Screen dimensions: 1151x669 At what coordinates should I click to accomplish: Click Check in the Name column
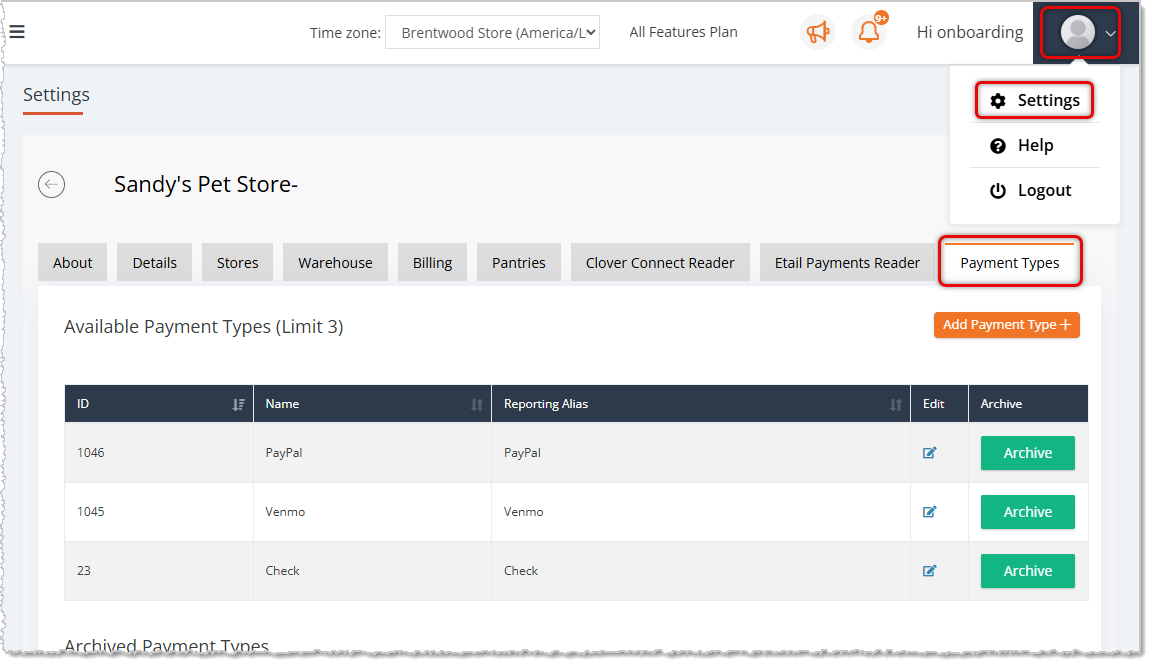coord(283,571)
